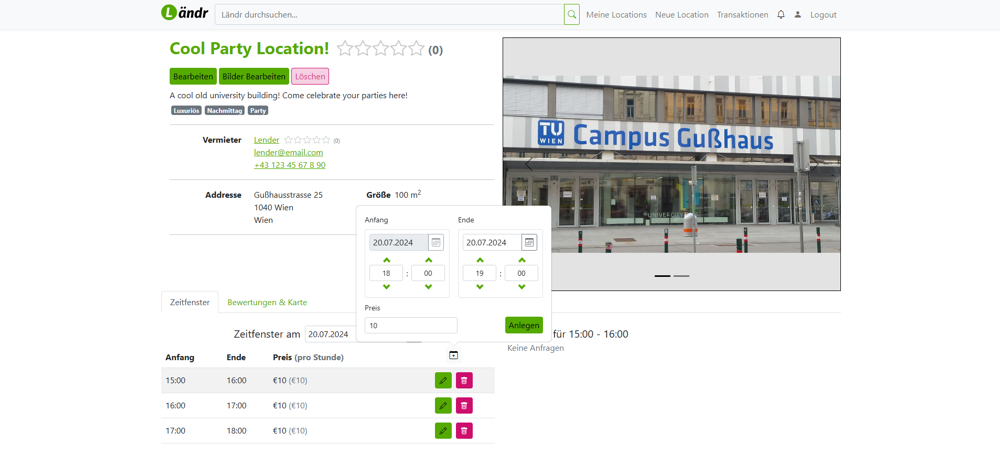Open Neue Location in navbar

click(682, 15)
